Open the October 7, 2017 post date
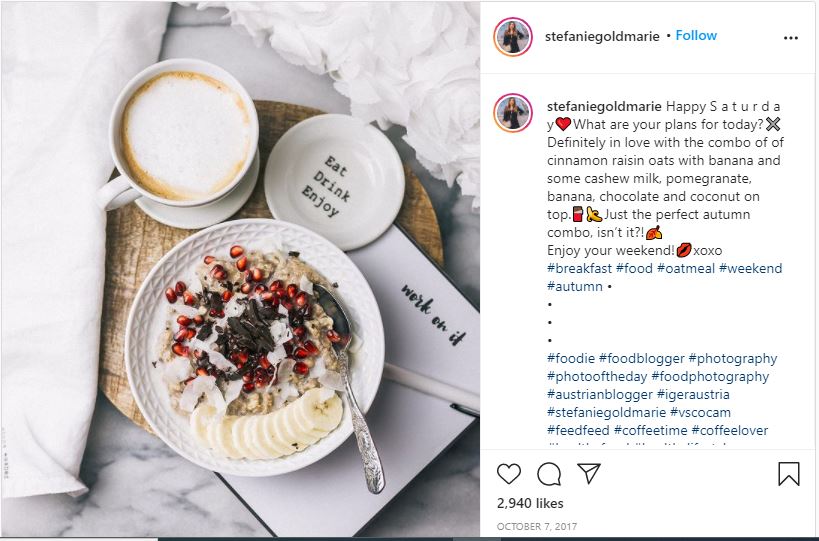 537,526
